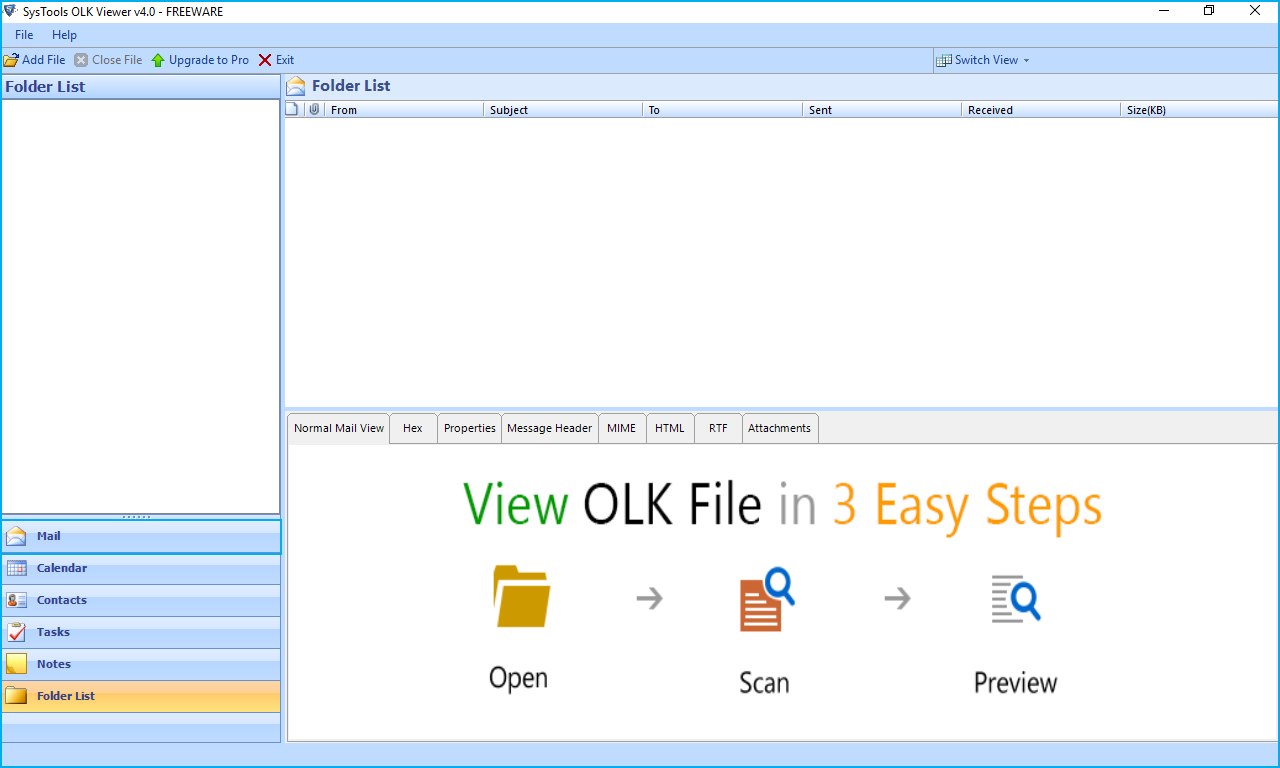Viewport: 1280px width, 768px height.
Task: Switch to the RTF tab
Action: pos(718,428)
